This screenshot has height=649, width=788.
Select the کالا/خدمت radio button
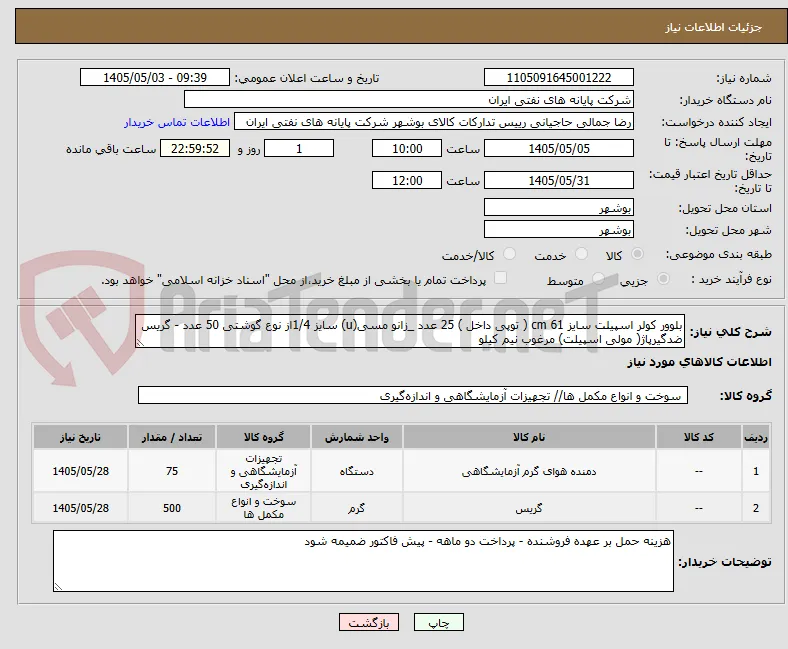(510, 254)
